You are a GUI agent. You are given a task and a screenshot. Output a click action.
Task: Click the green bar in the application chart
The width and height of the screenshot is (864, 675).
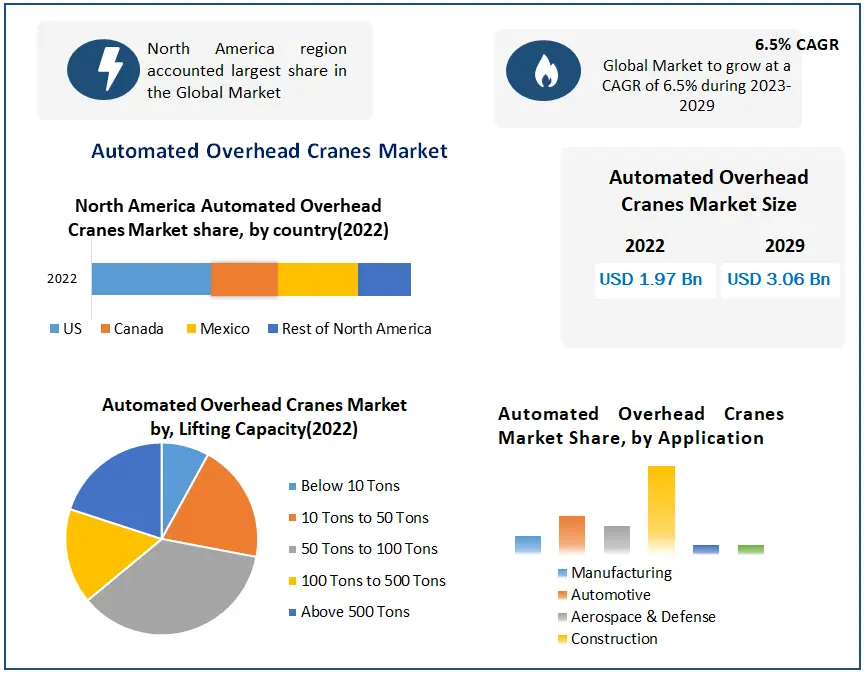click(x=750, y=549)
